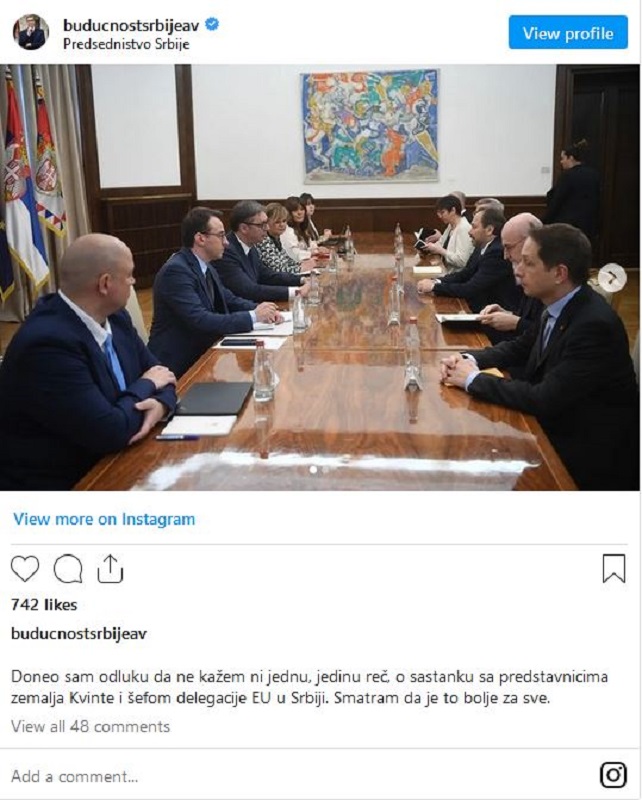This screenshot has height=800, width=642.
Task: Click the caption text starting Doneo sam
Action: coord(309,687)
